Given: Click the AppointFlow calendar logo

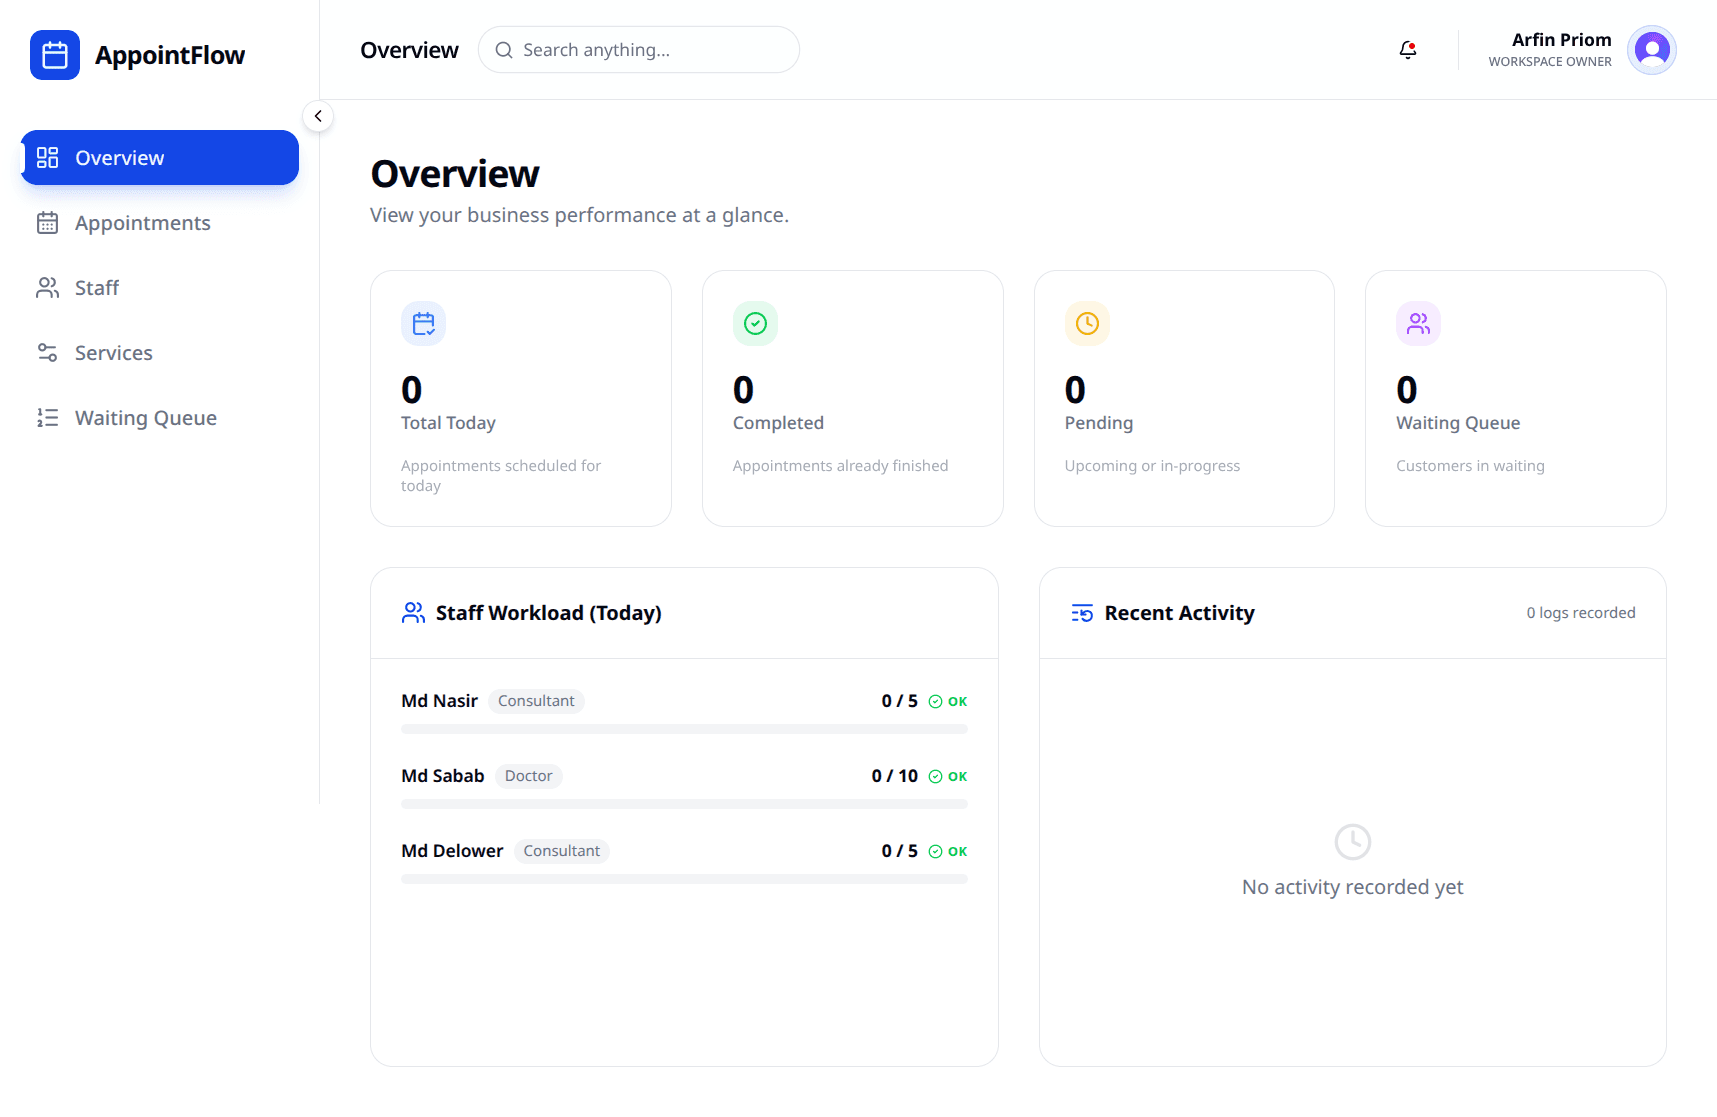Looking at the screenshot, I should pyautogui.click(x=54, y=54).
